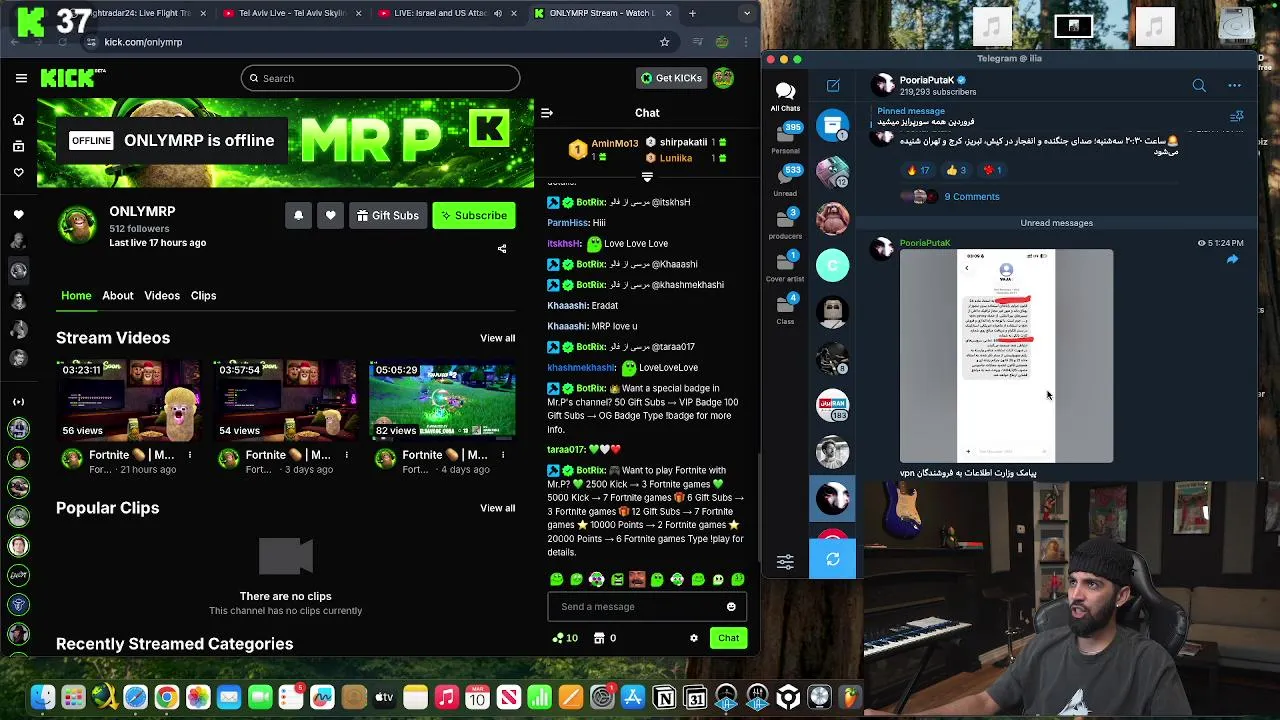
Task: Go to Kick home via sidebar house icon
Action: 18,120
